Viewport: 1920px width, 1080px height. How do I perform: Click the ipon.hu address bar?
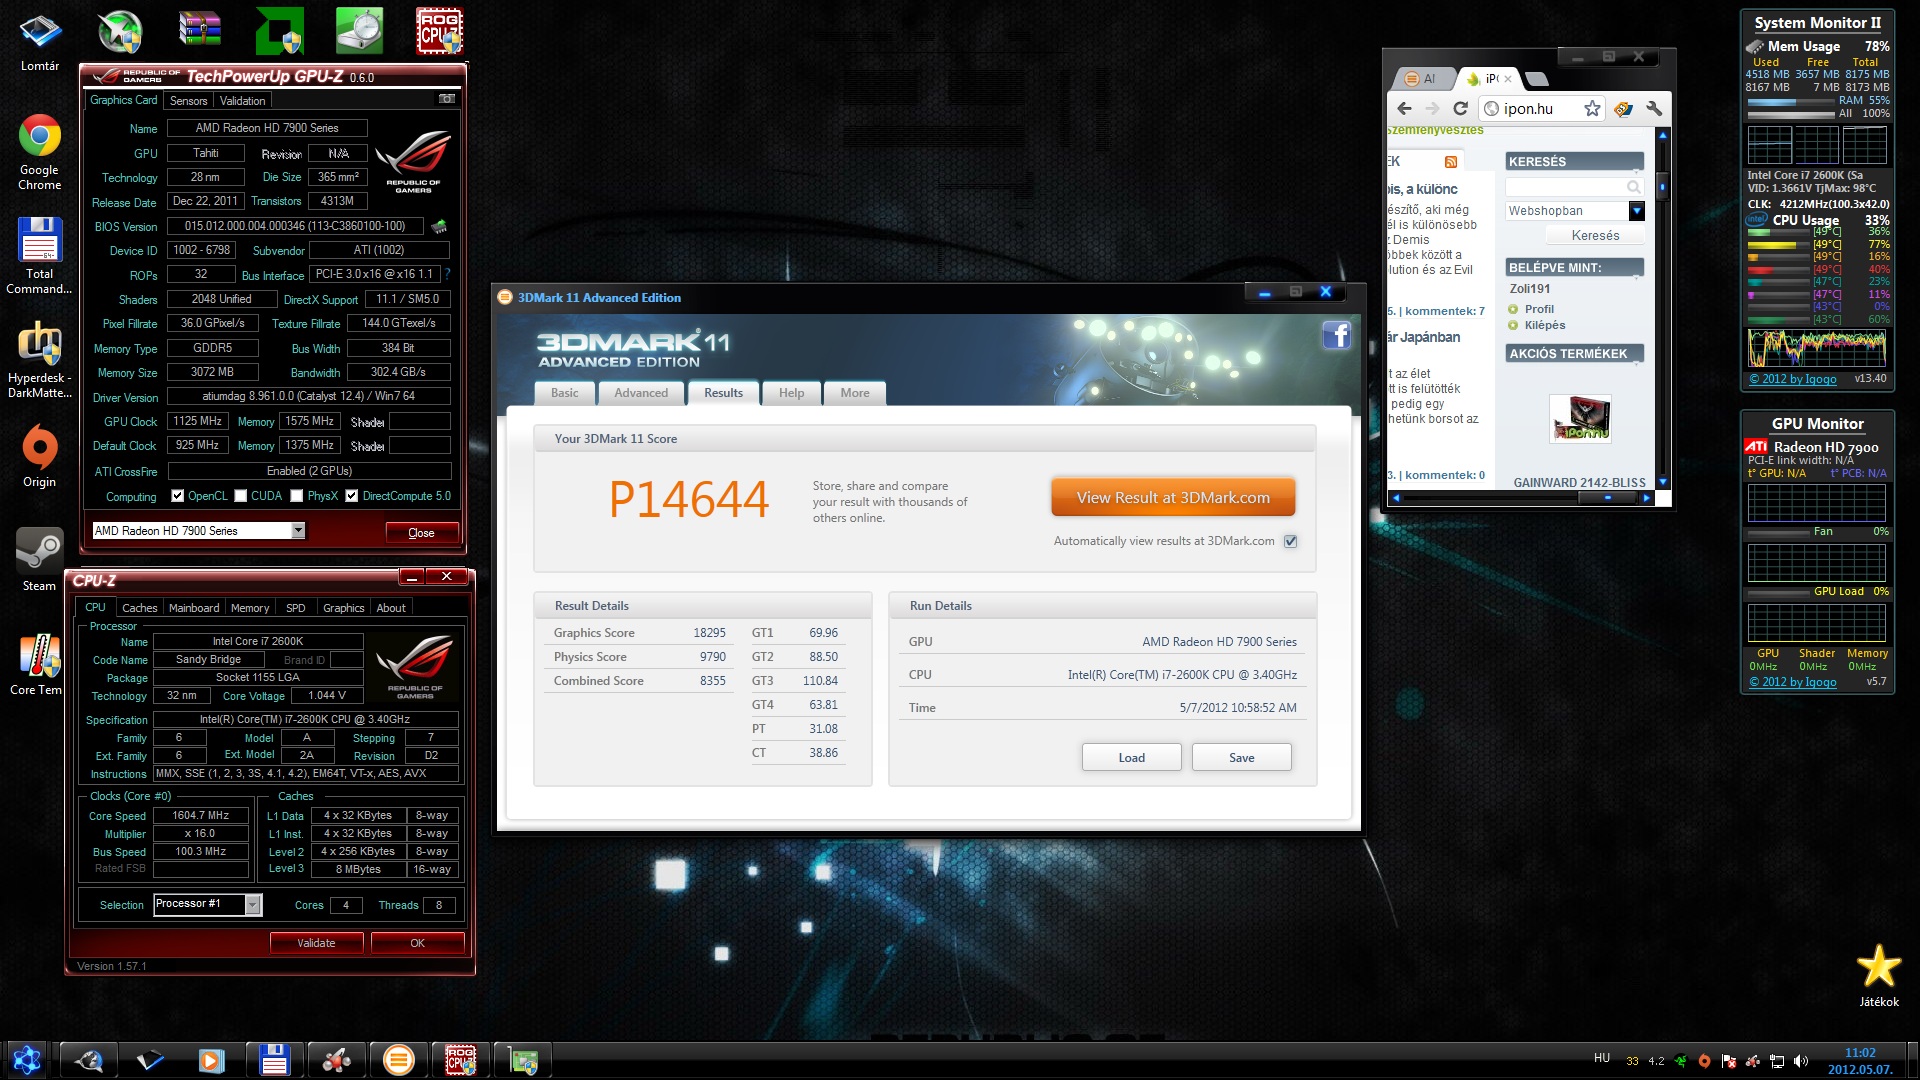tap(1541, 108)
